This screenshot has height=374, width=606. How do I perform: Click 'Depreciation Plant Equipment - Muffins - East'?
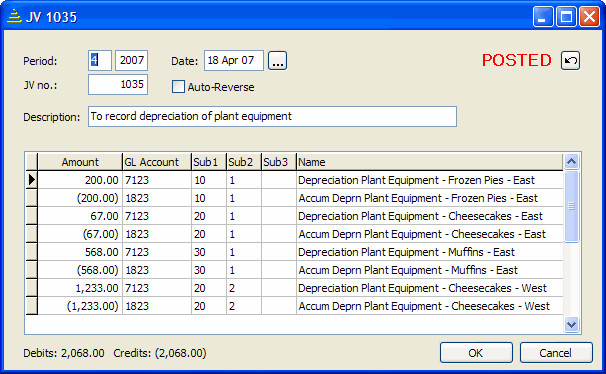(x=406, y=252)
